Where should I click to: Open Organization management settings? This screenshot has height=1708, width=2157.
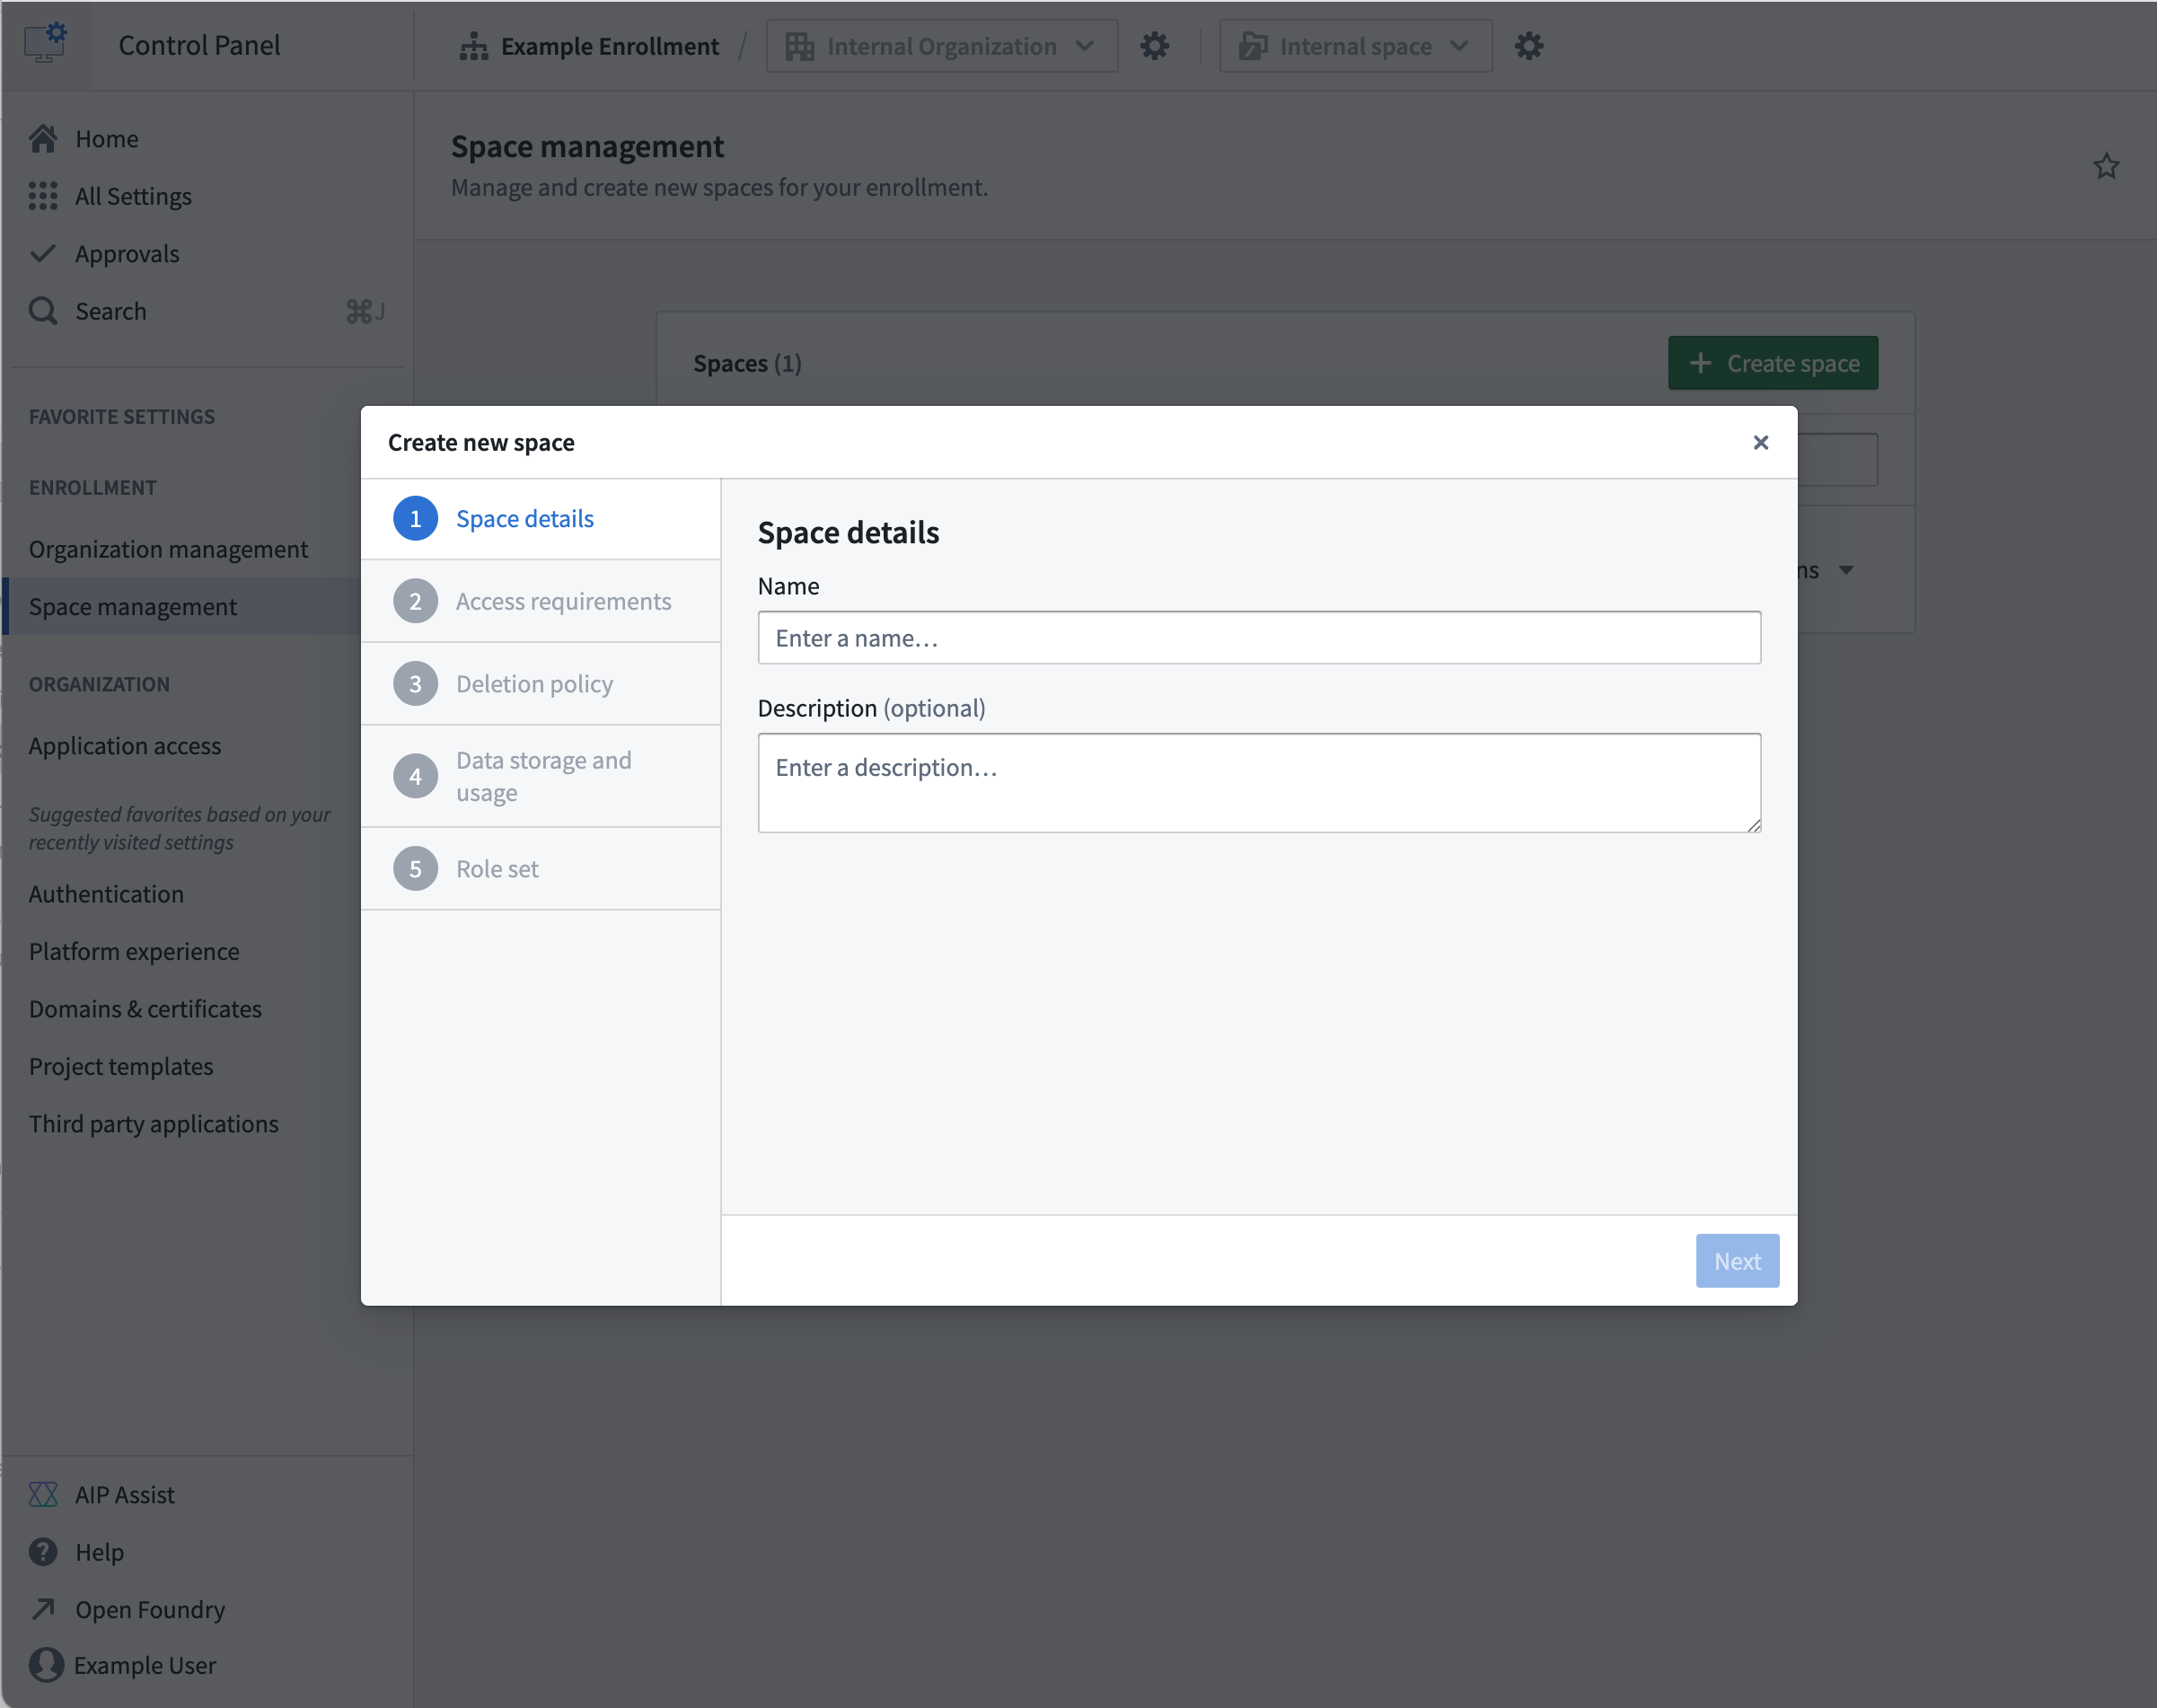point(168,549)
